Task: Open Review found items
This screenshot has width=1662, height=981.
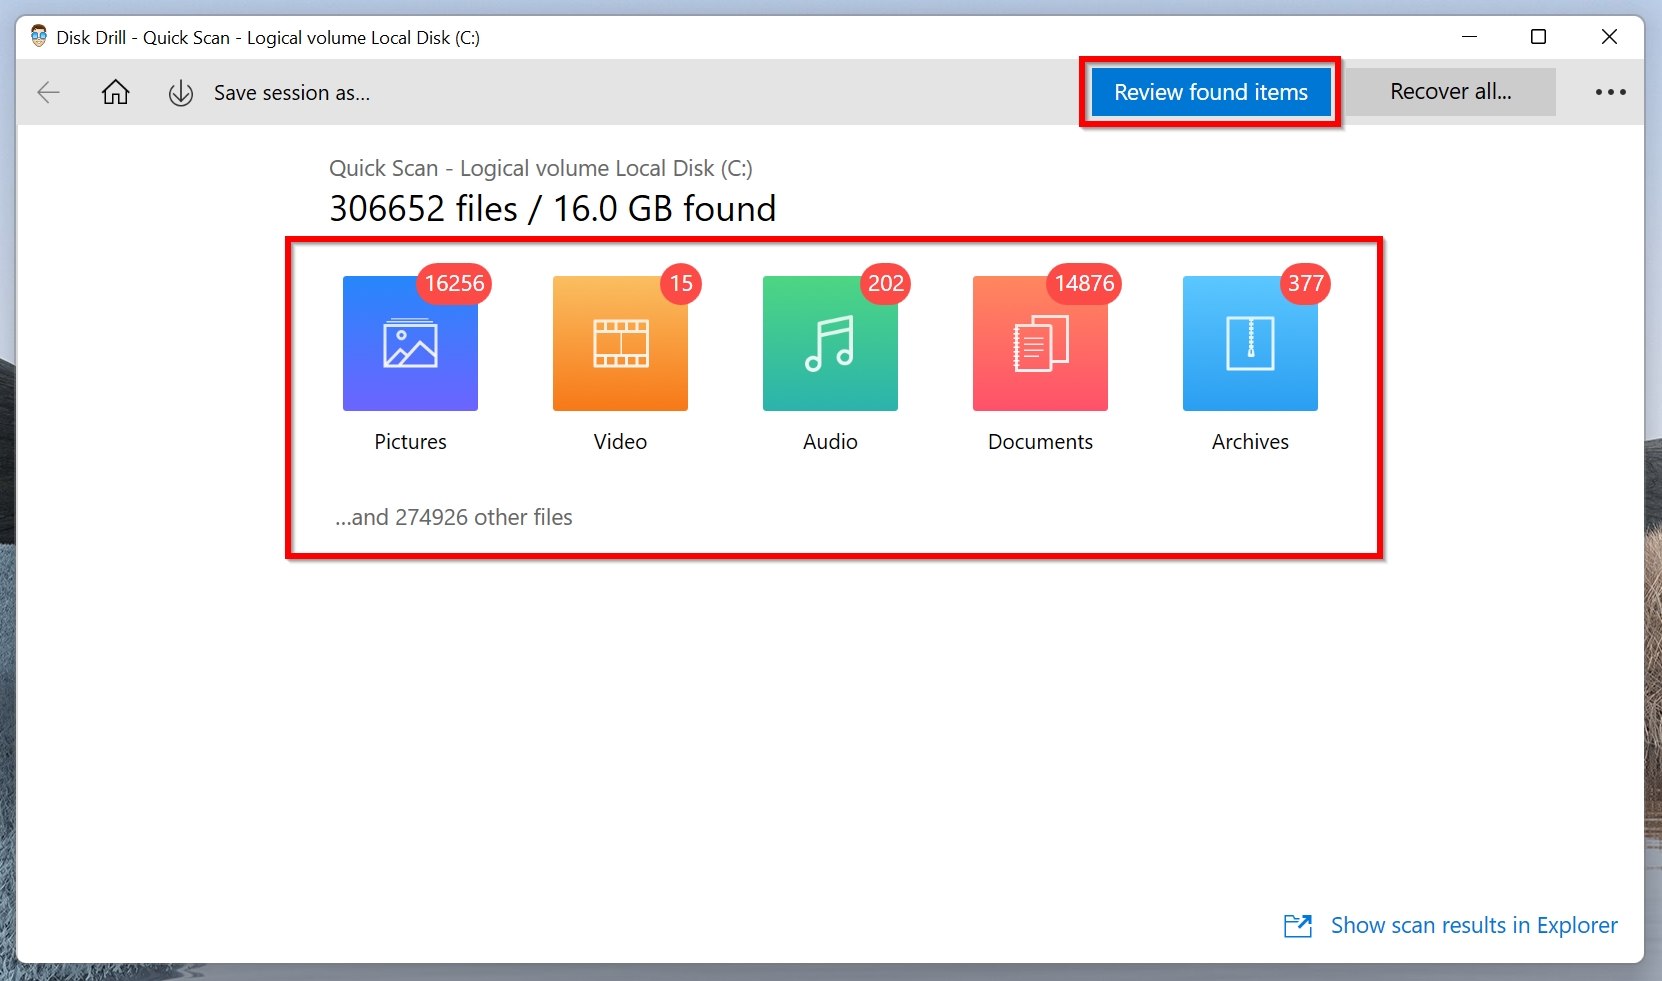Action: coord(1211,92)
